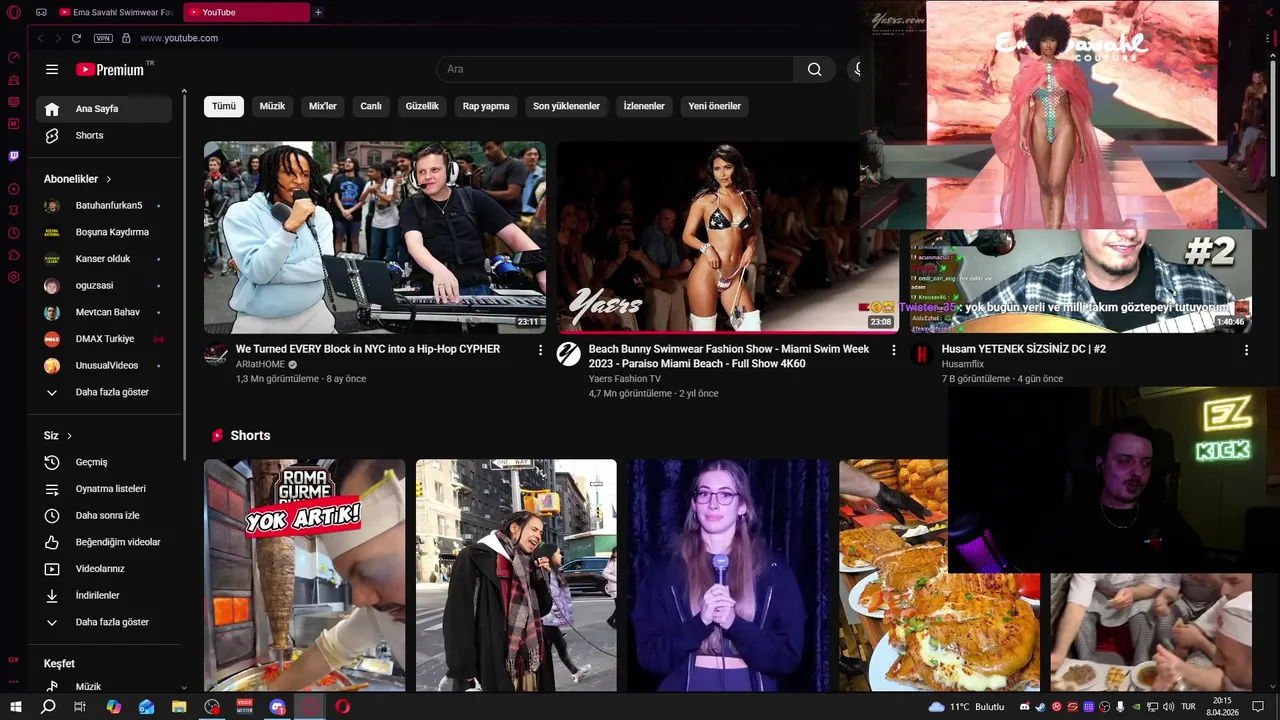
Task: Open Geçmiş watch history
Action: pos(104,462)
